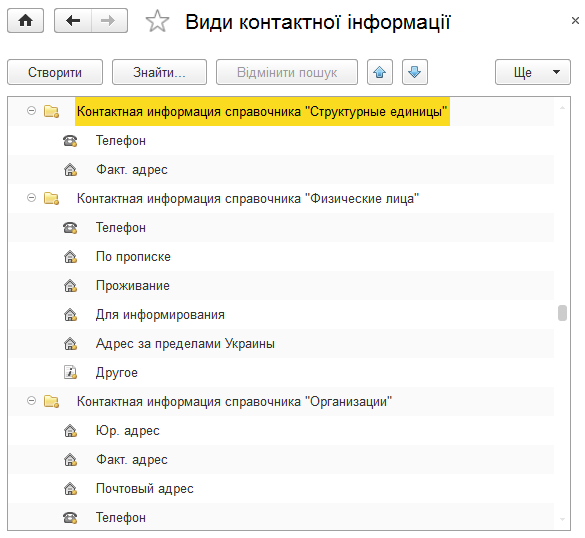Move item up with blue arrow

click(380, 72)
